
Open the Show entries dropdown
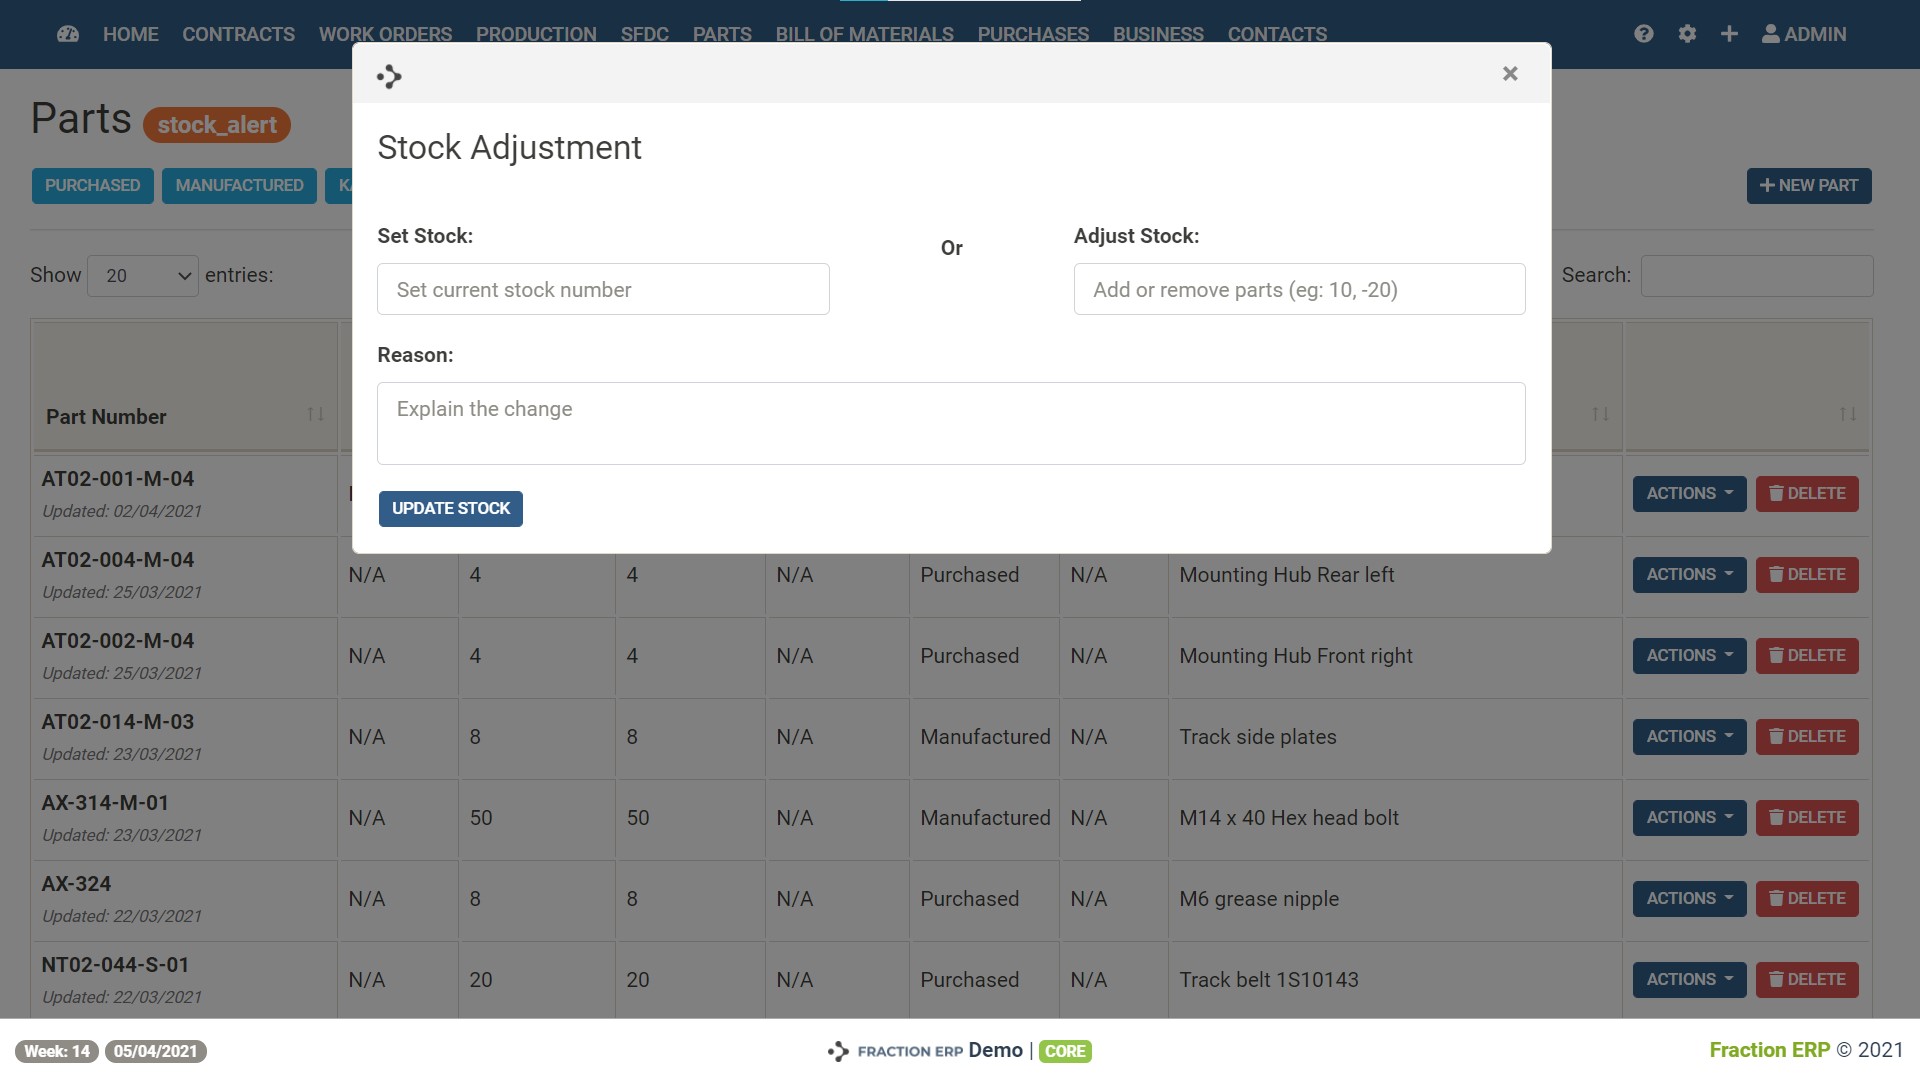(x=143, y=276)
